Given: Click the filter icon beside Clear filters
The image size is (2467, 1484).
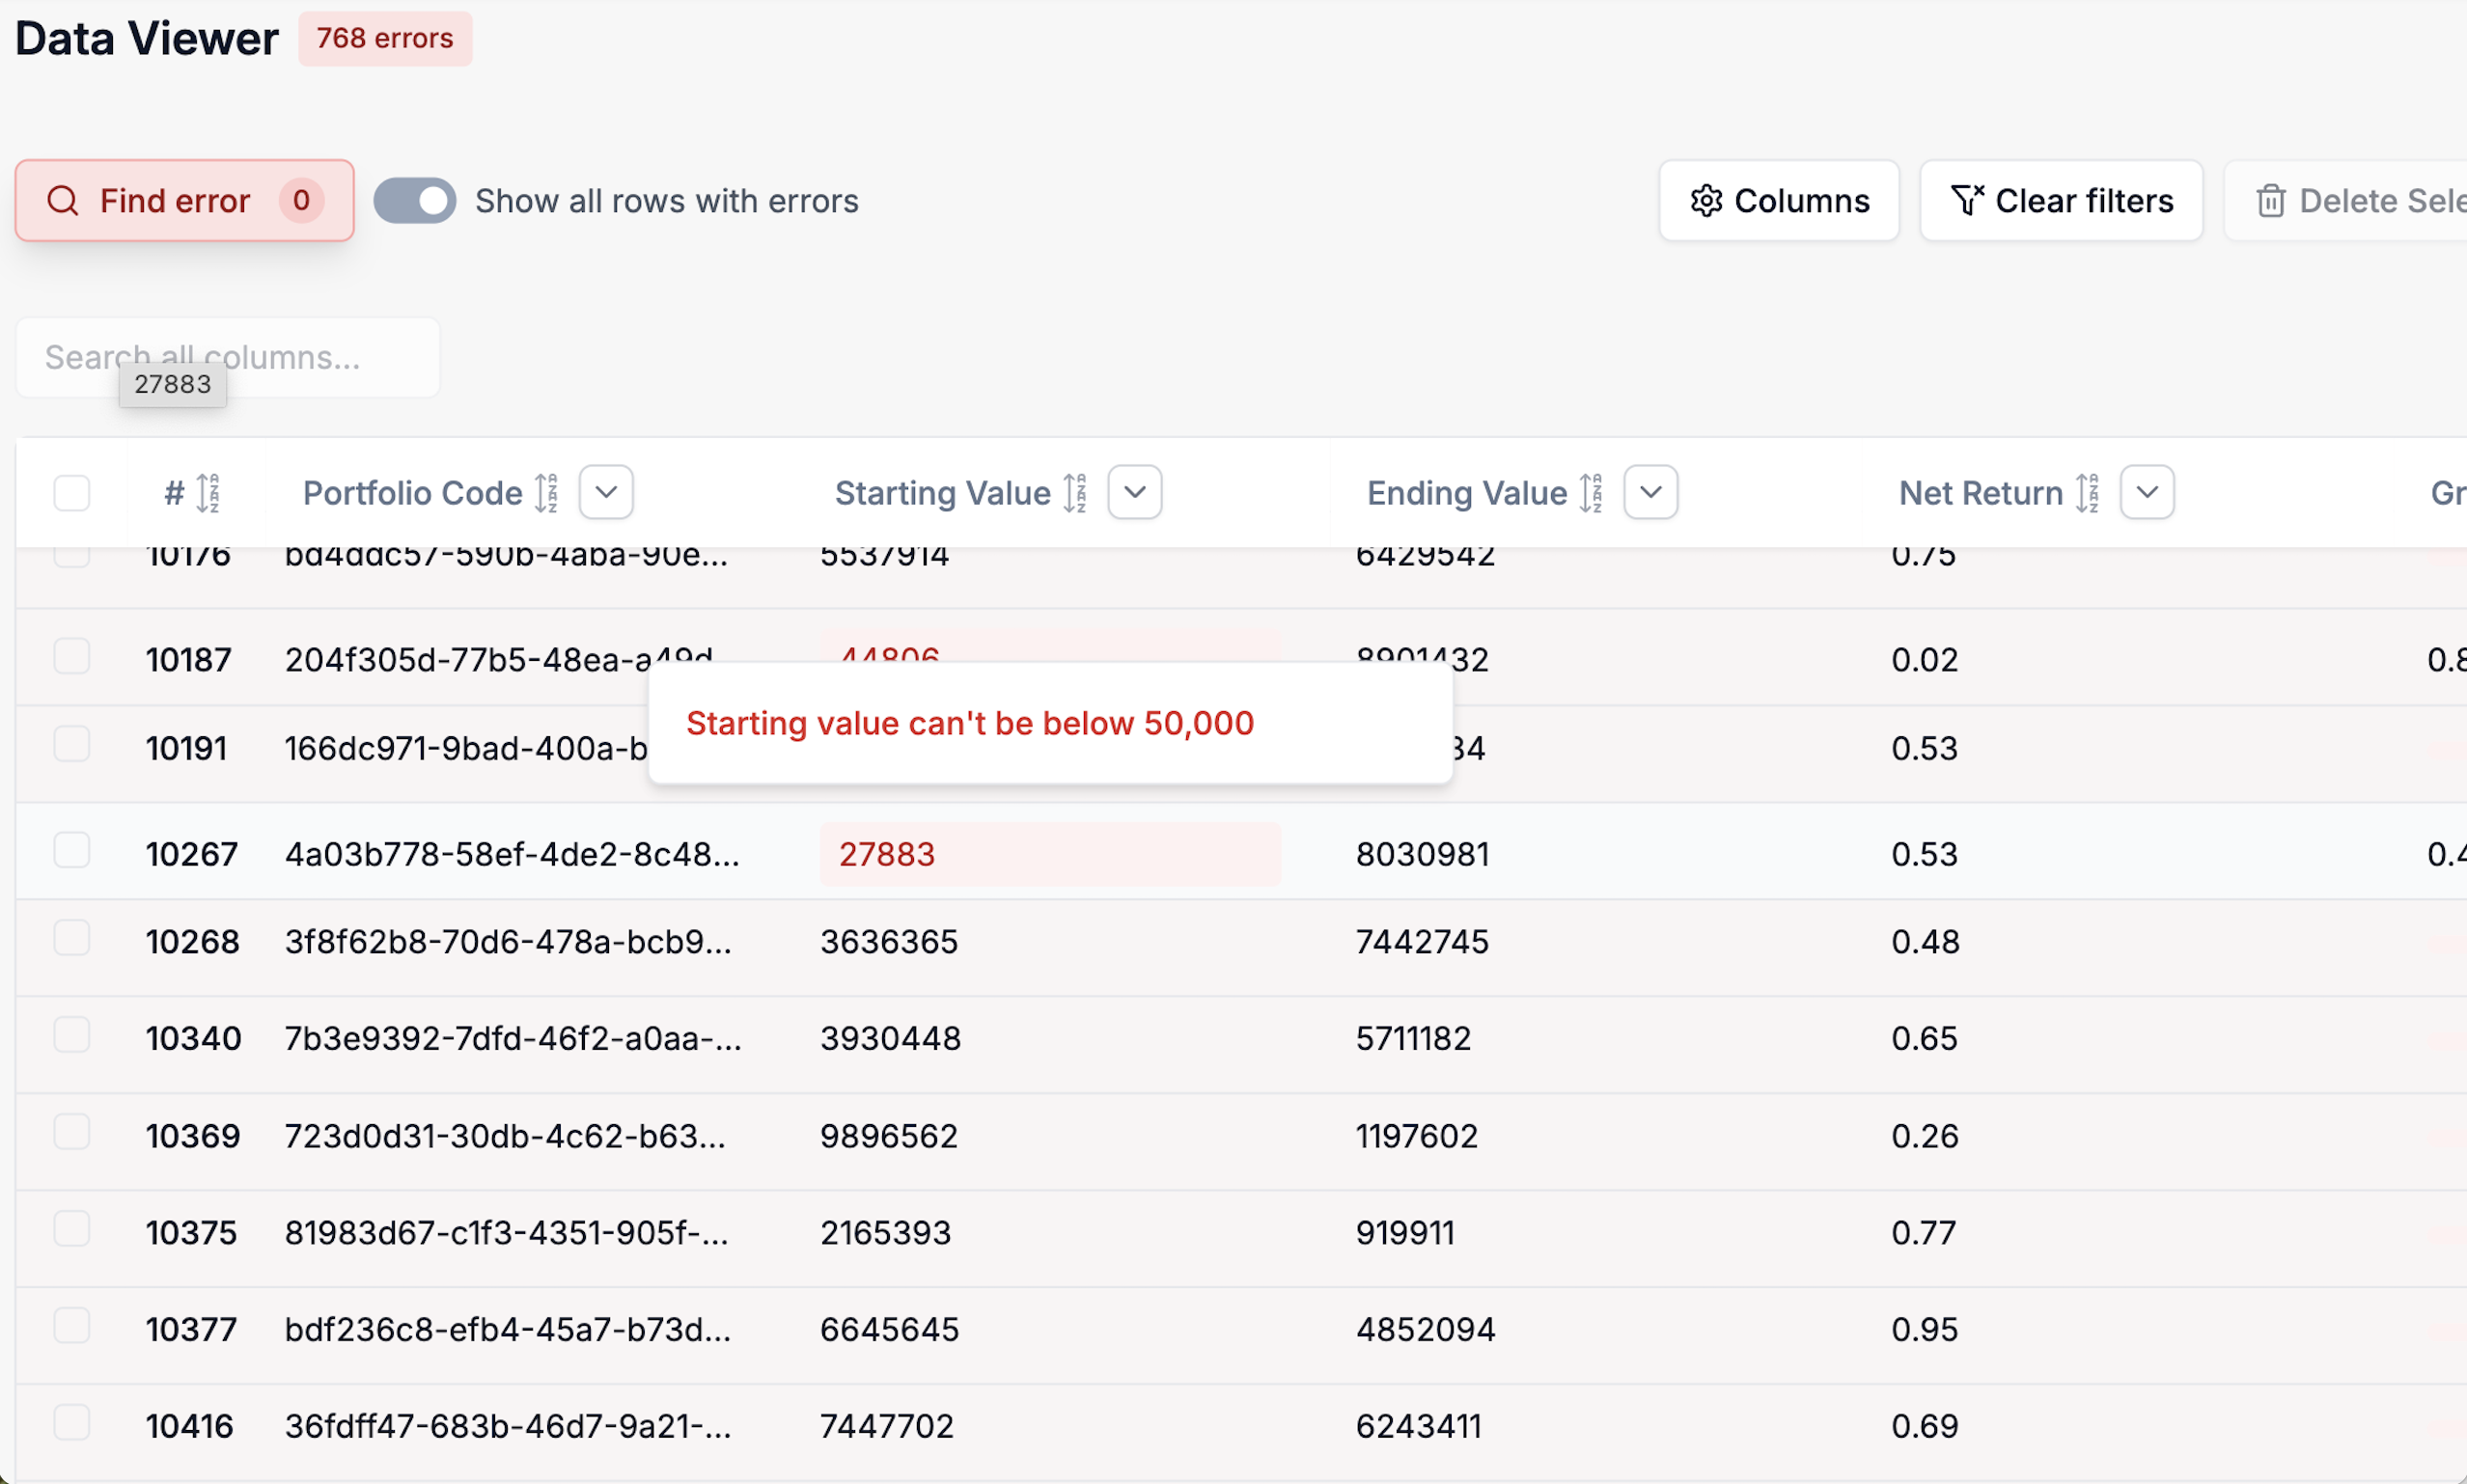Looking at the screenshot, I should [1967, 200].
